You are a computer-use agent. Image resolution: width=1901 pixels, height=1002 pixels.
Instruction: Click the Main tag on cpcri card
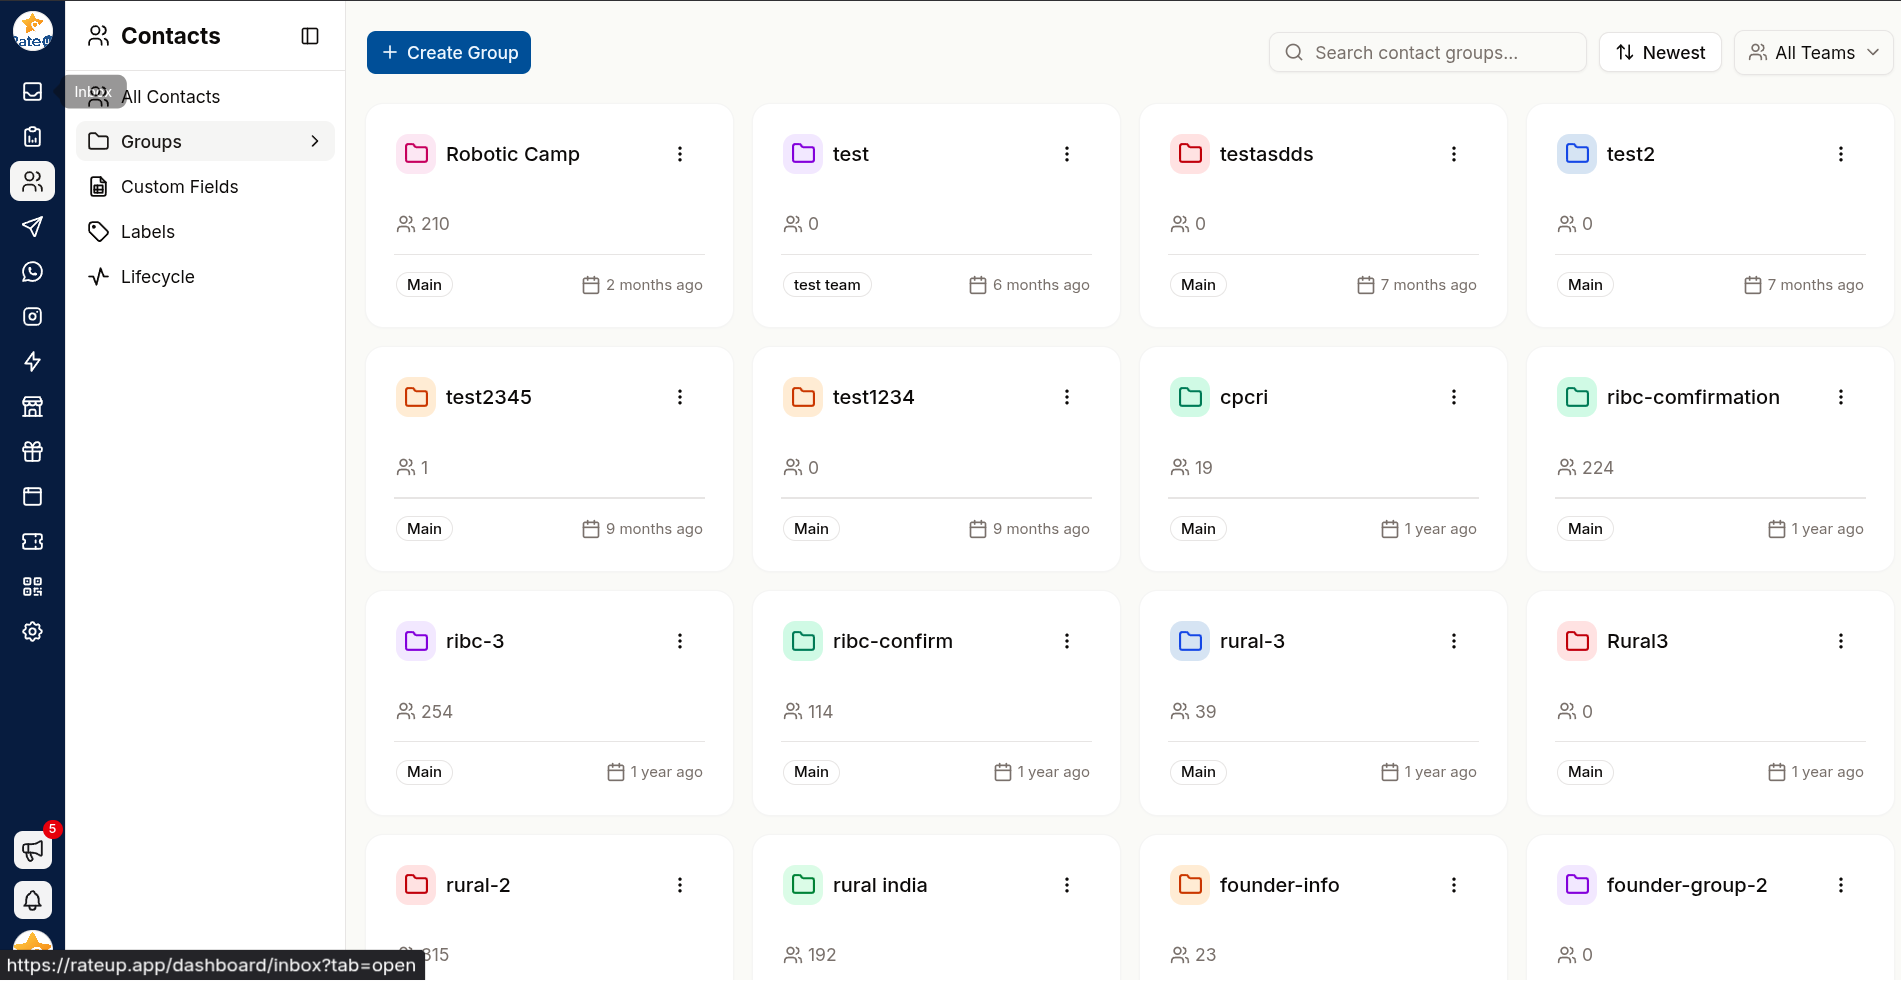pyautogui.click(x=1198, y=529)
